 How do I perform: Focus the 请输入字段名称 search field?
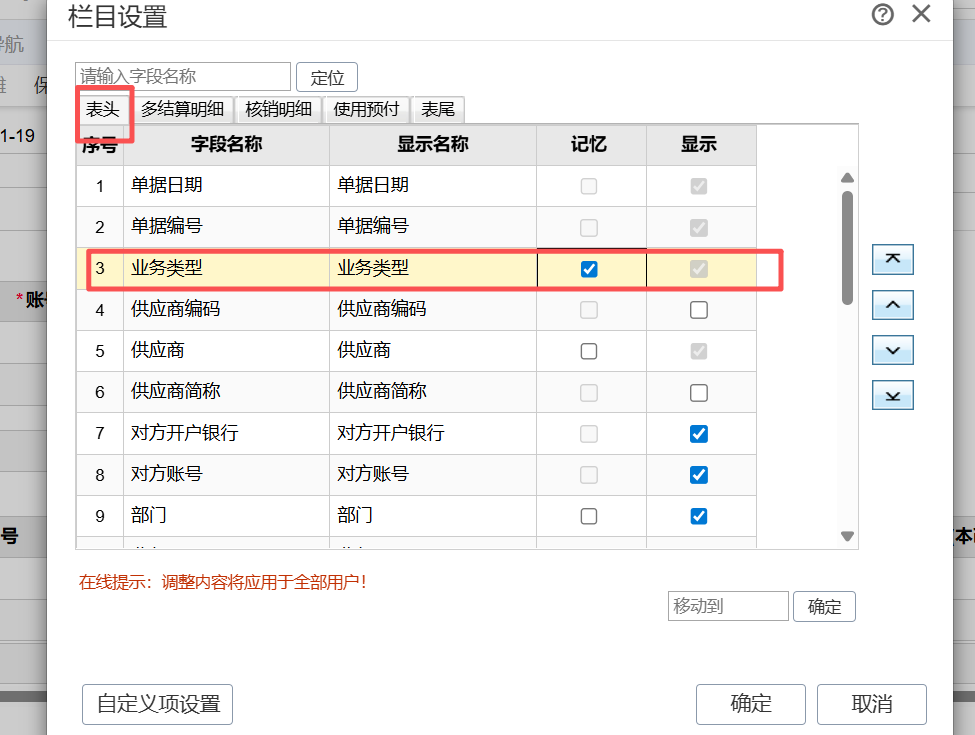pos(183,76)
